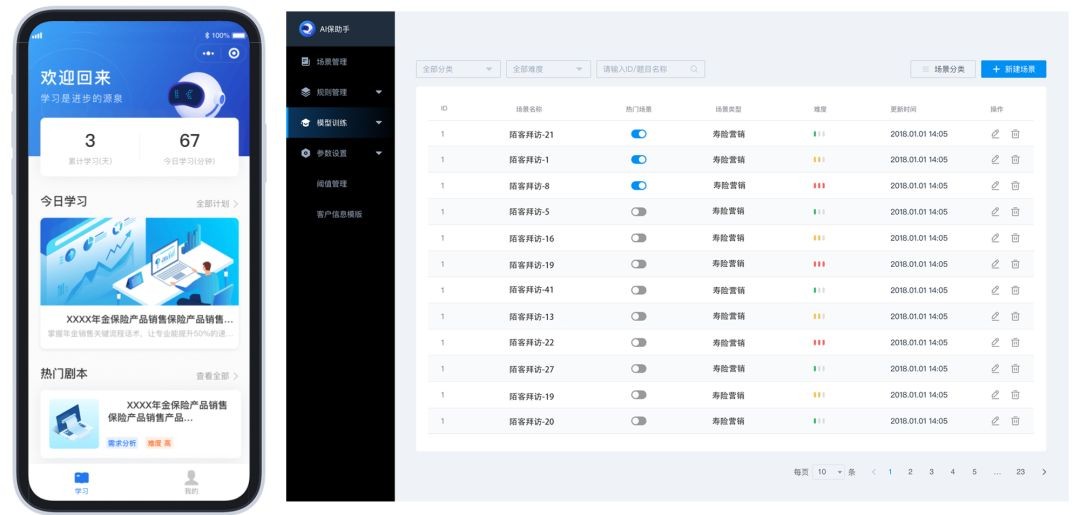Tap 全部计划 chevron on the phone

coord(236,204)
